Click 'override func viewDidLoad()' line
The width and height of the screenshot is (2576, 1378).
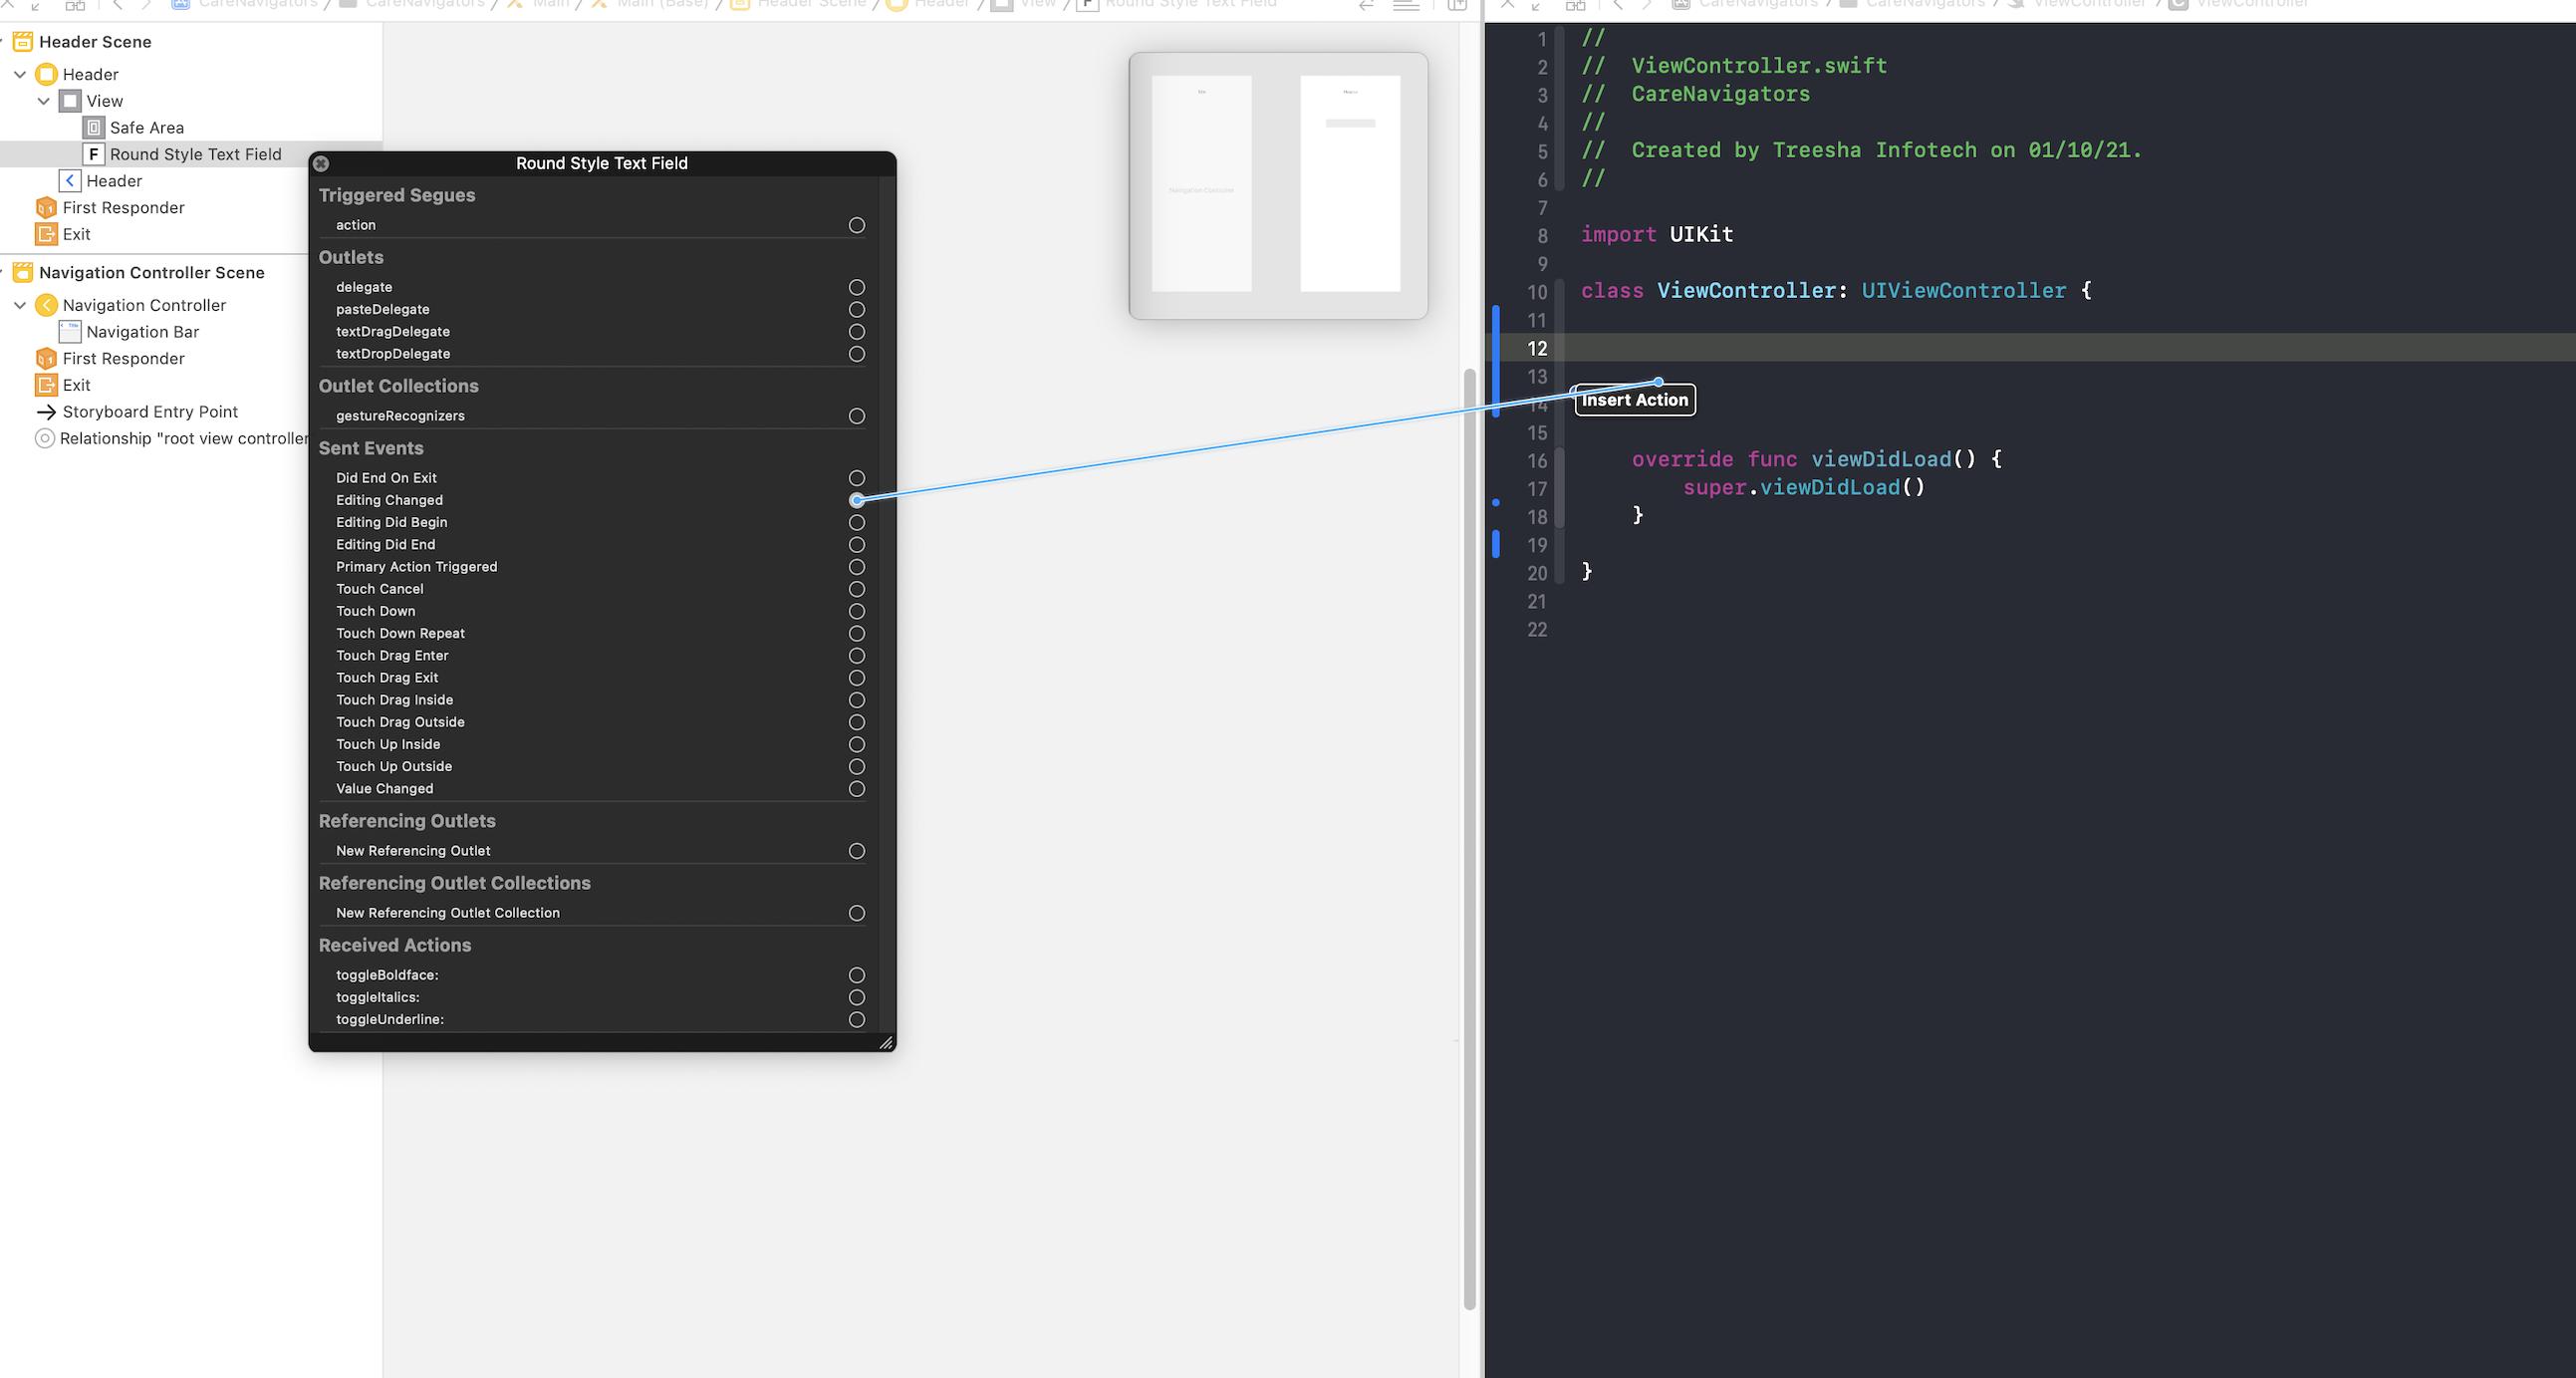(x=1817, y=459)
